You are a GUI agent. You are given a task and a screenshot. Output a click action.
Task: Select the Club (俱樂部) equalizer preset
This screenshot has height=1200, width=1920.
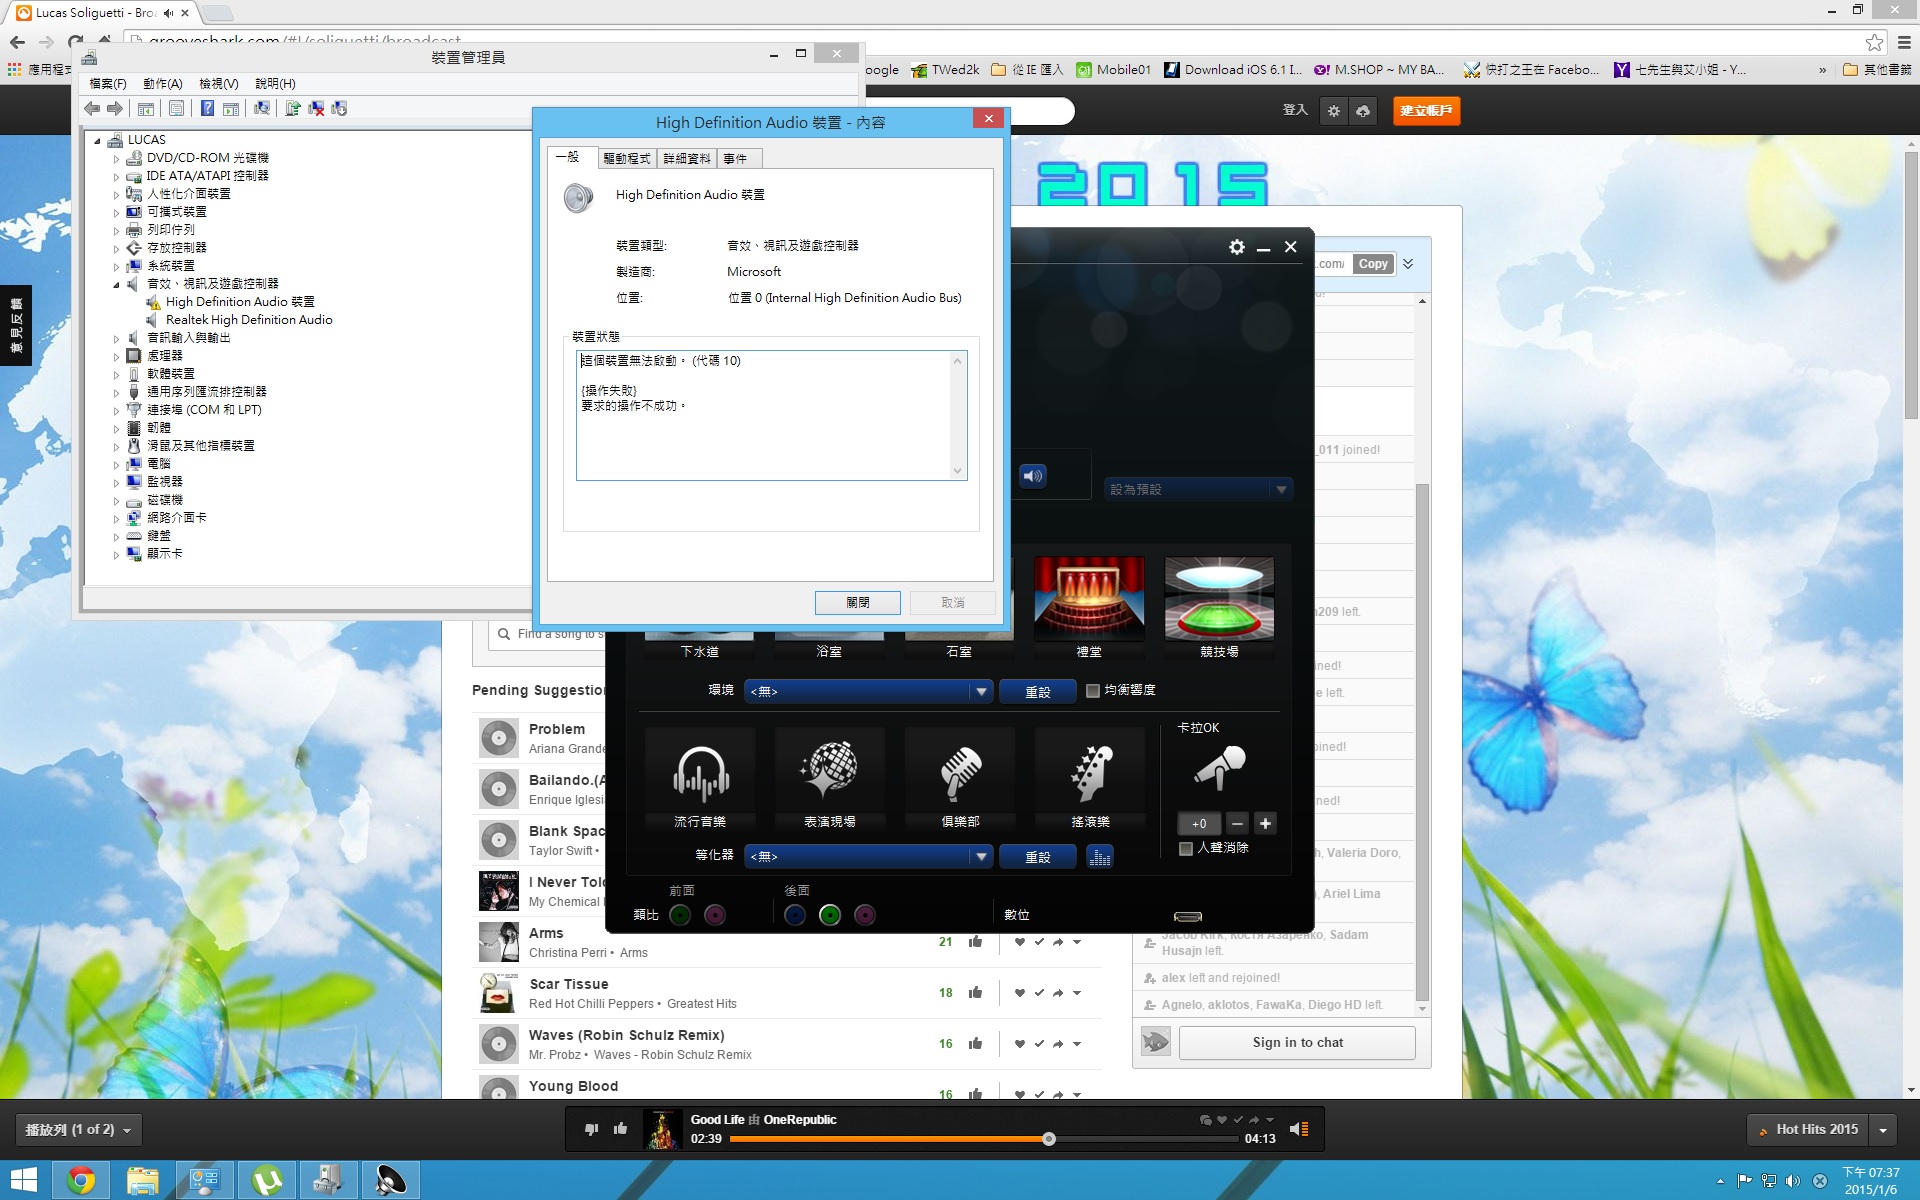click(960, 777)
